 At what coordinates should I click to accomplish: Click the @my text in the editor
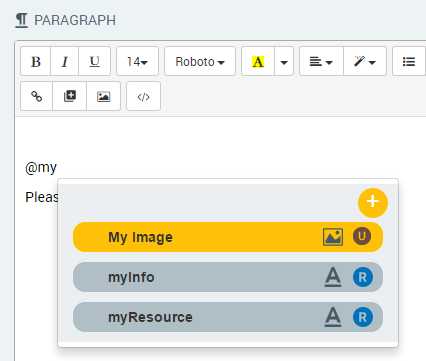click(x=41, y=168)
